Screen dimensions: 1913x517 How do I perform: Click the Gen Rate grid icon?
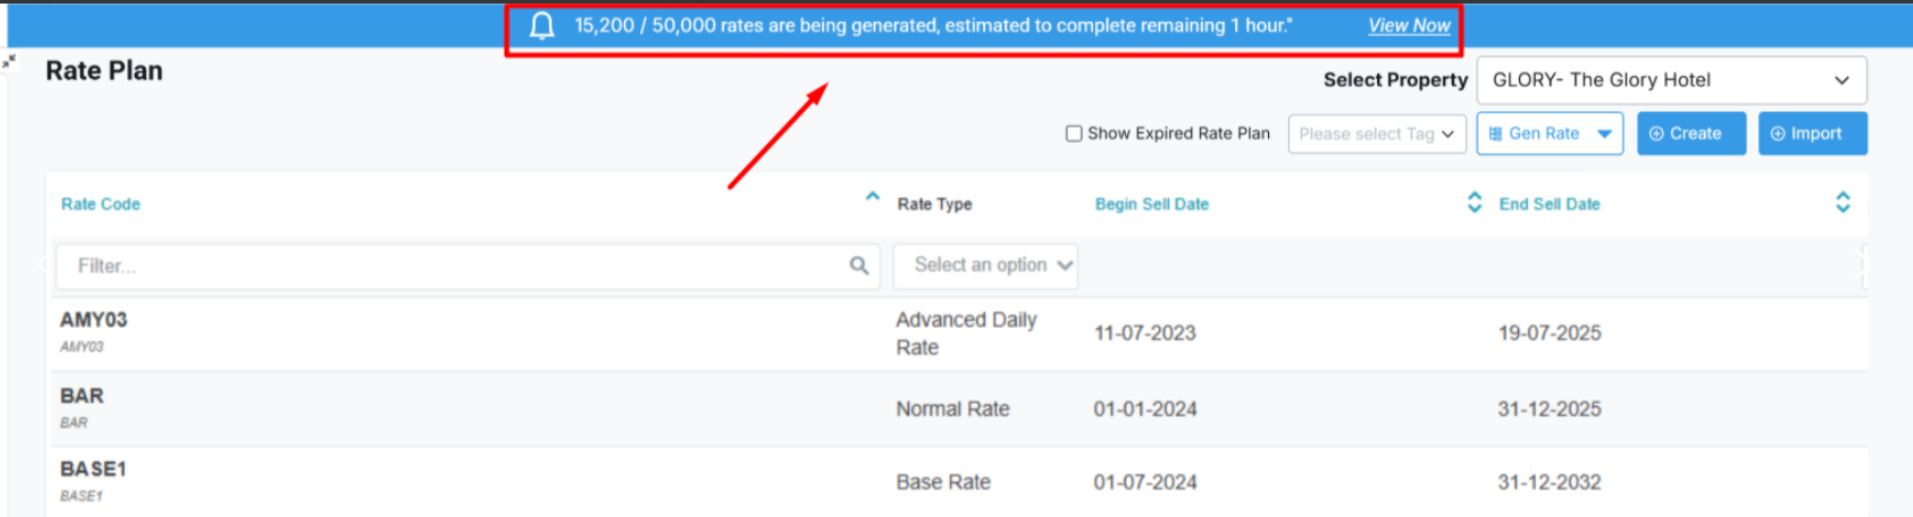[1495, 134]
